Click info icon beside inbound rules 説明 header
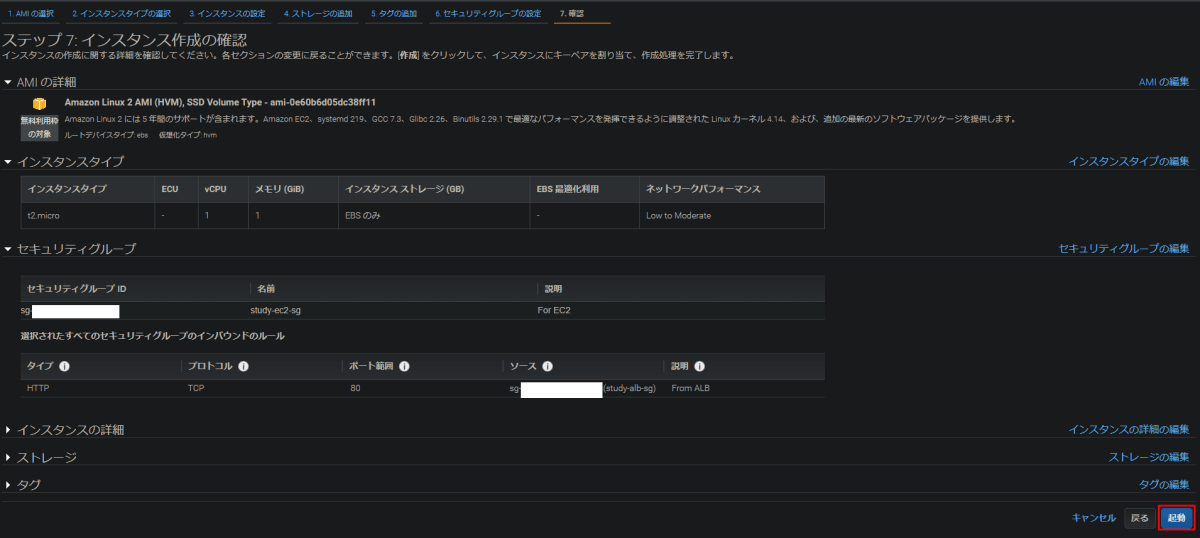Image resolution: width=1200 pixels, height=538 pixels. tap(699, 366)
